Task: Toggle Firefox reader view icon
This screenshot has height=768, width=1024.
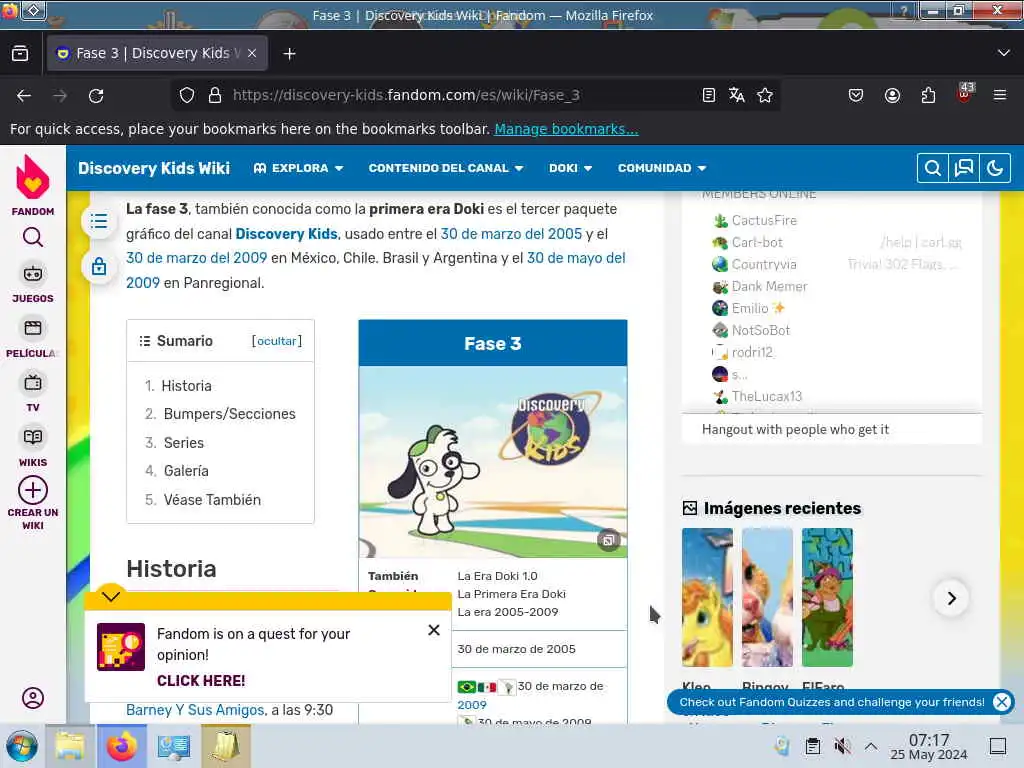Action: (x=709, y=95)
